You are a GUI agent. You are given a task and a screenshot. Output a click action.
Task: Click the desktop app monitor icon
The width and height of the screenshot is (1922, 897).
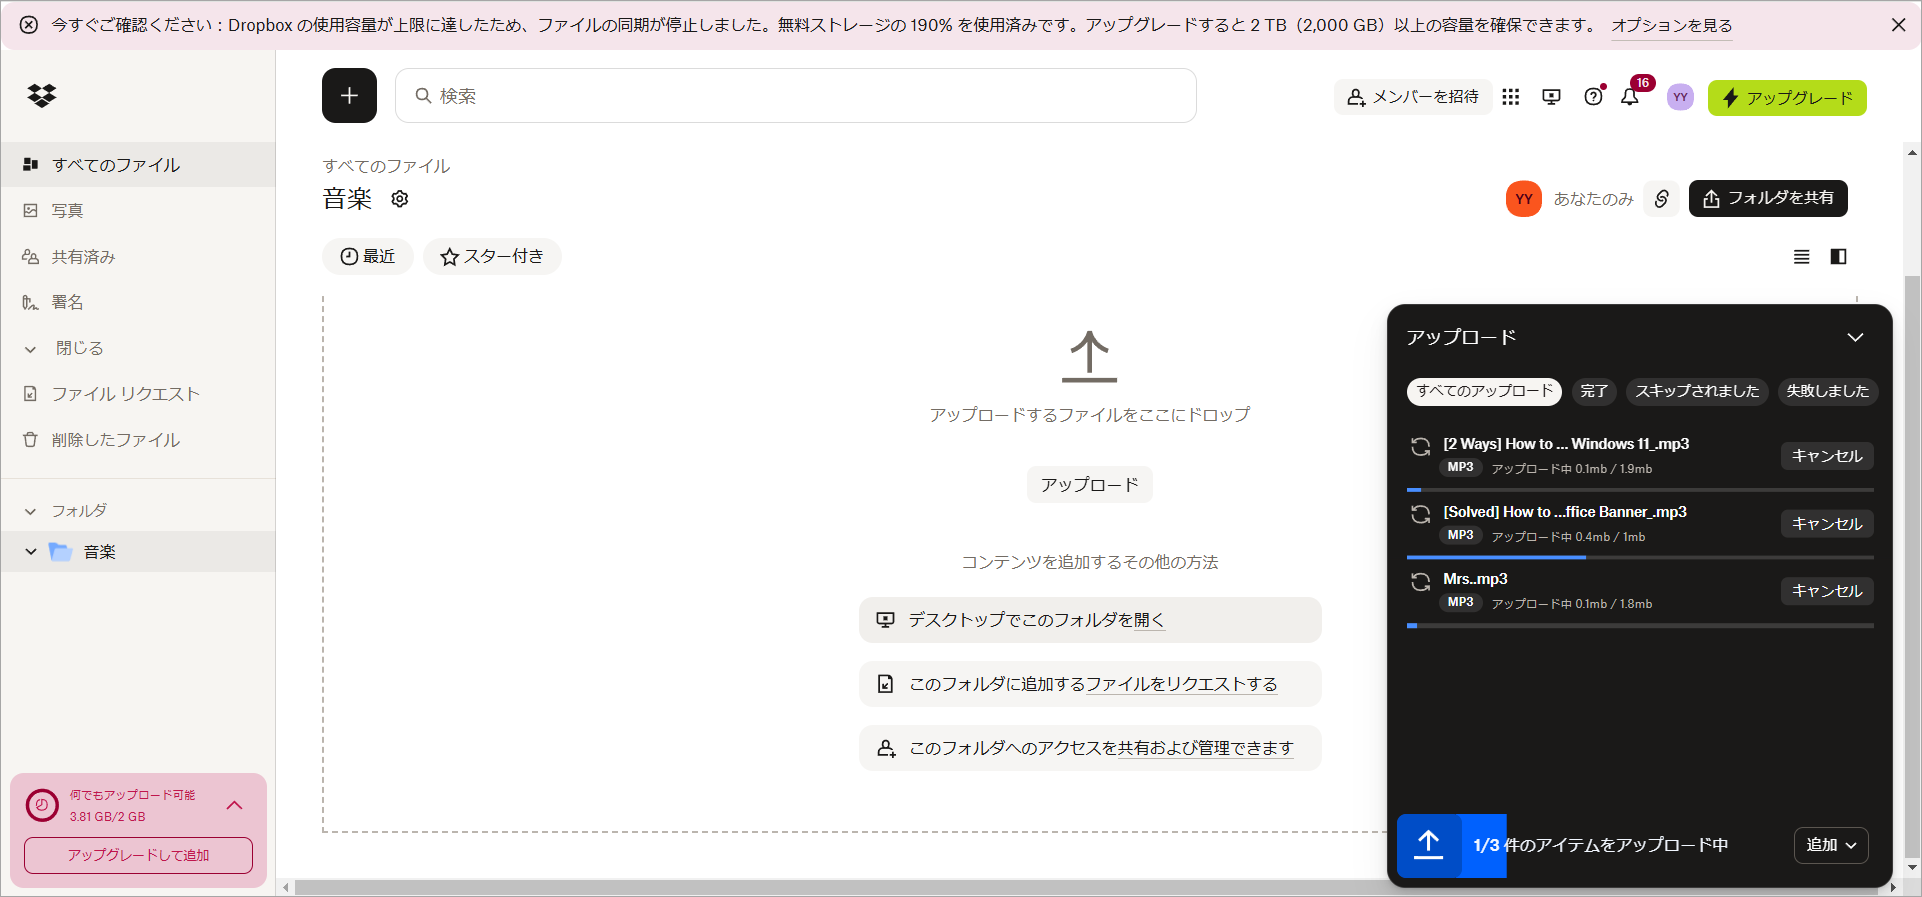[x=1551, y=97]
